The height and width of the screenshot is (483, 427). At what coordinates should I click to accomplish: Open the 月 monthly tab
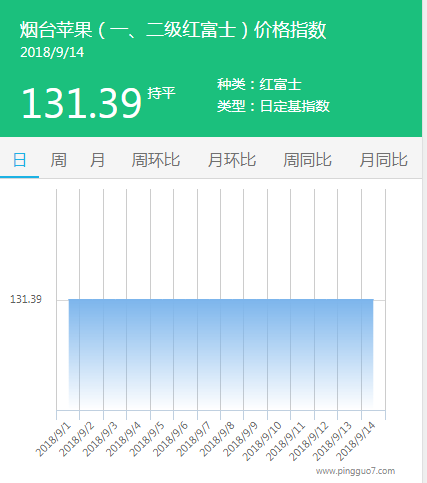[x=97, y=160]
